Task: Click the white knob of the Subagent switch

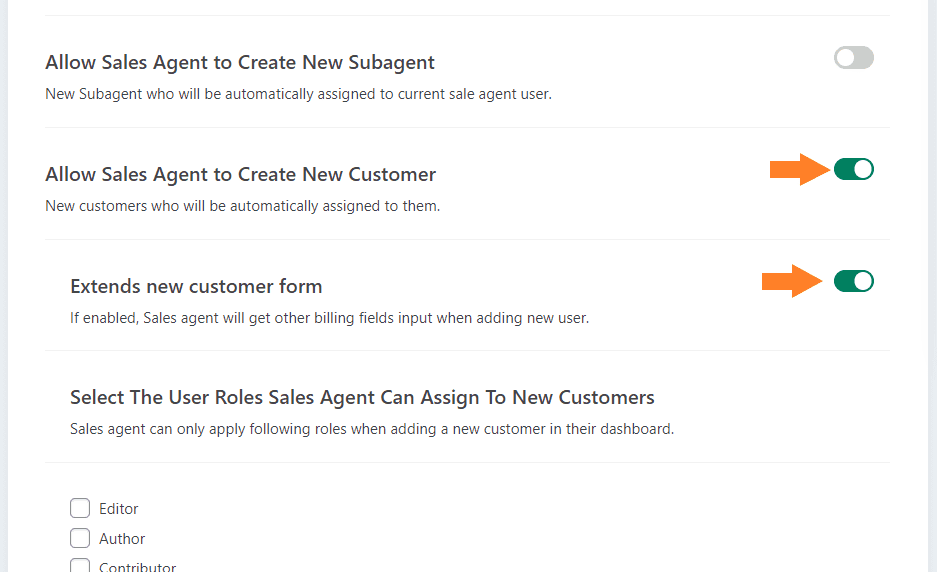Action: tap(845, 58)
